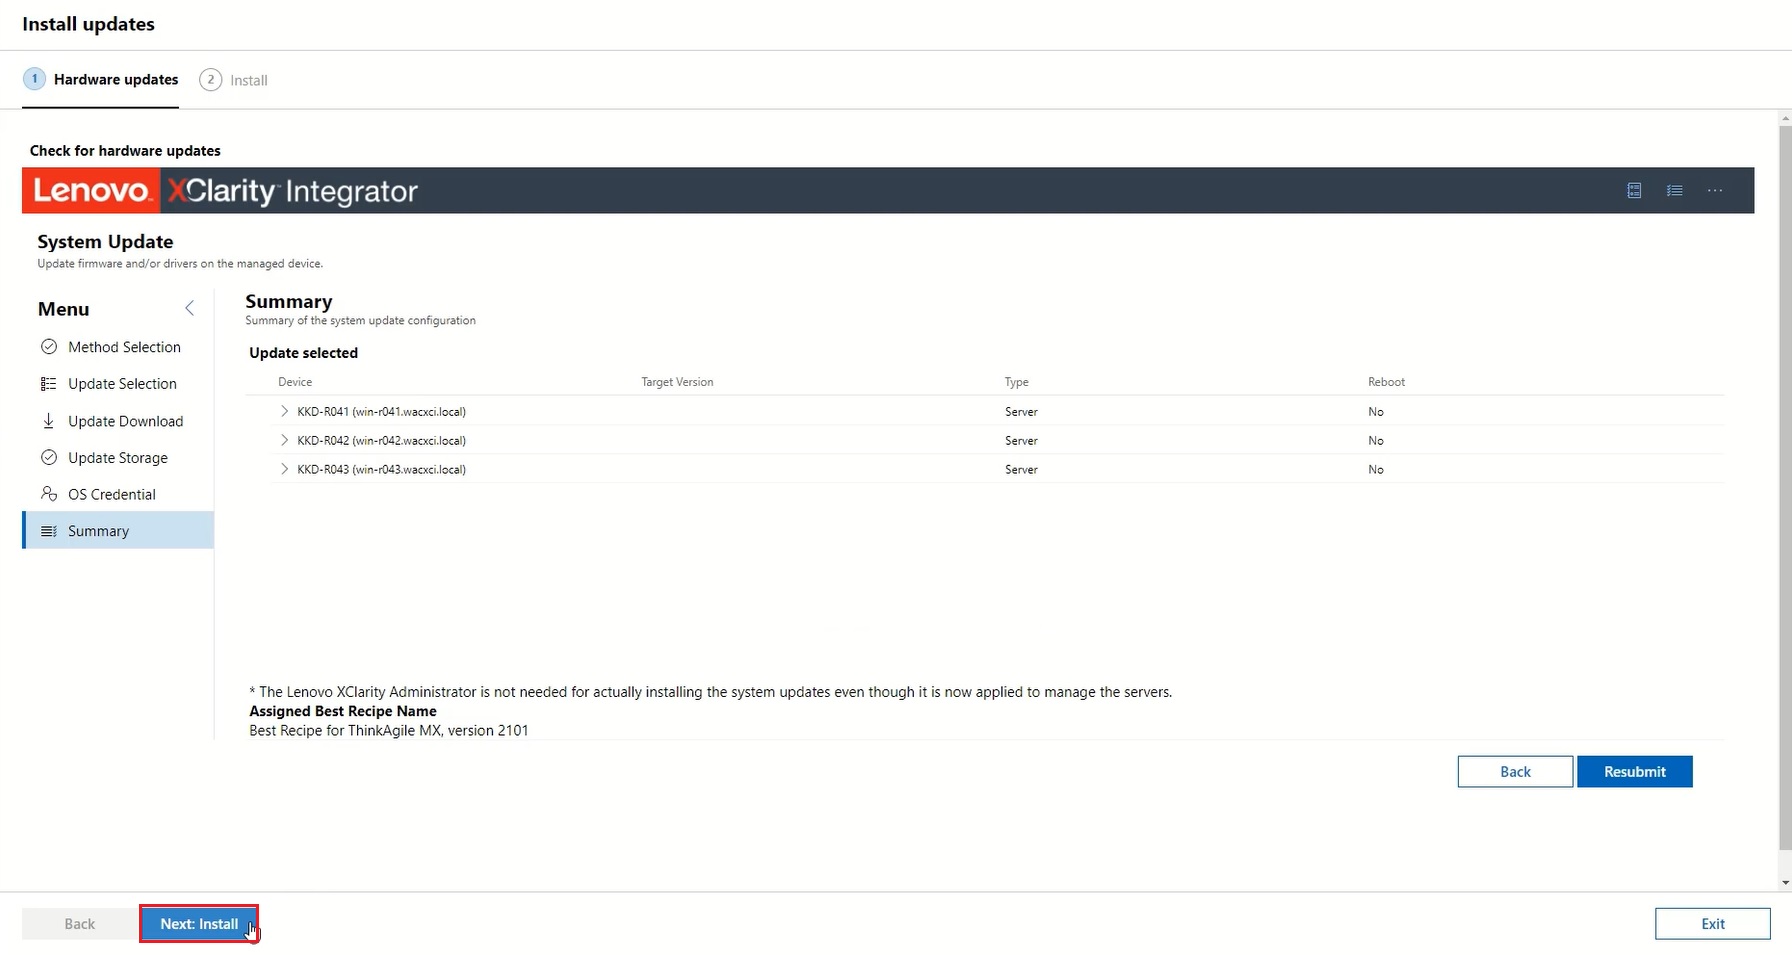Click the white Back button beside Resubmit
This screenshot has width=1792, height=955.
pyautogui.click(x=1515, y=771)
